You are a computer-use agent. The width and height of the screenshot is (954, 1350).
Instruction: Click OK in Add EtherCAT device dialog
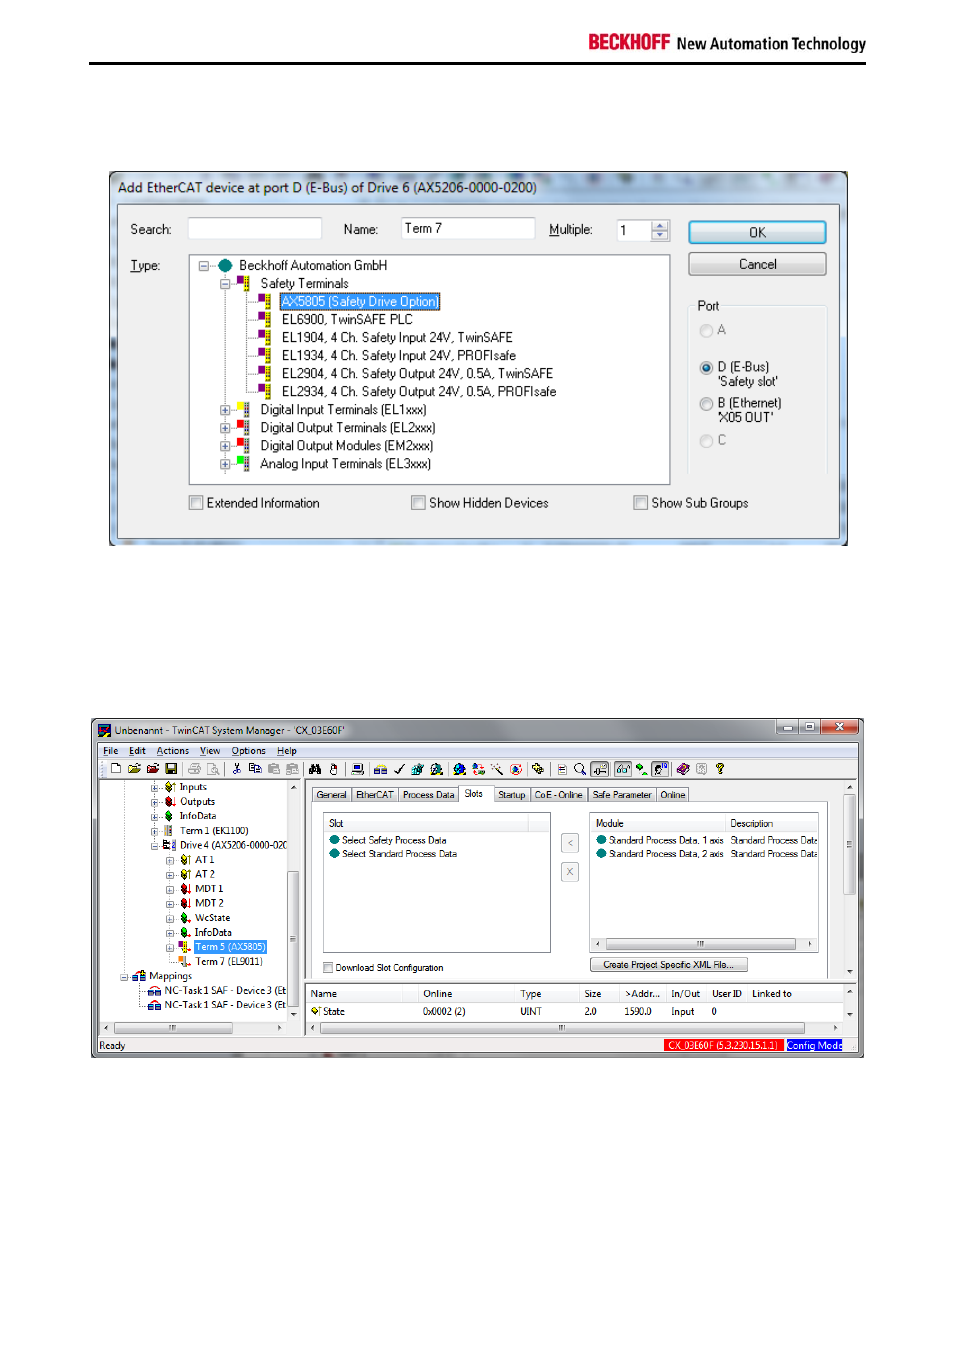pos(757,232)
